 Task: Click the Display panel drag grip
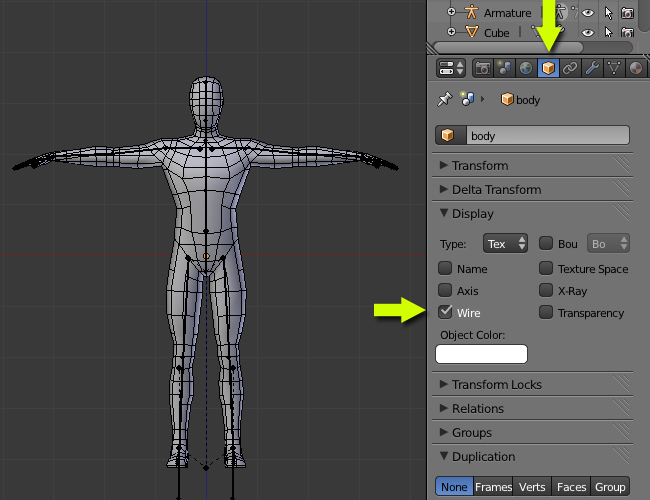point(621,213)
